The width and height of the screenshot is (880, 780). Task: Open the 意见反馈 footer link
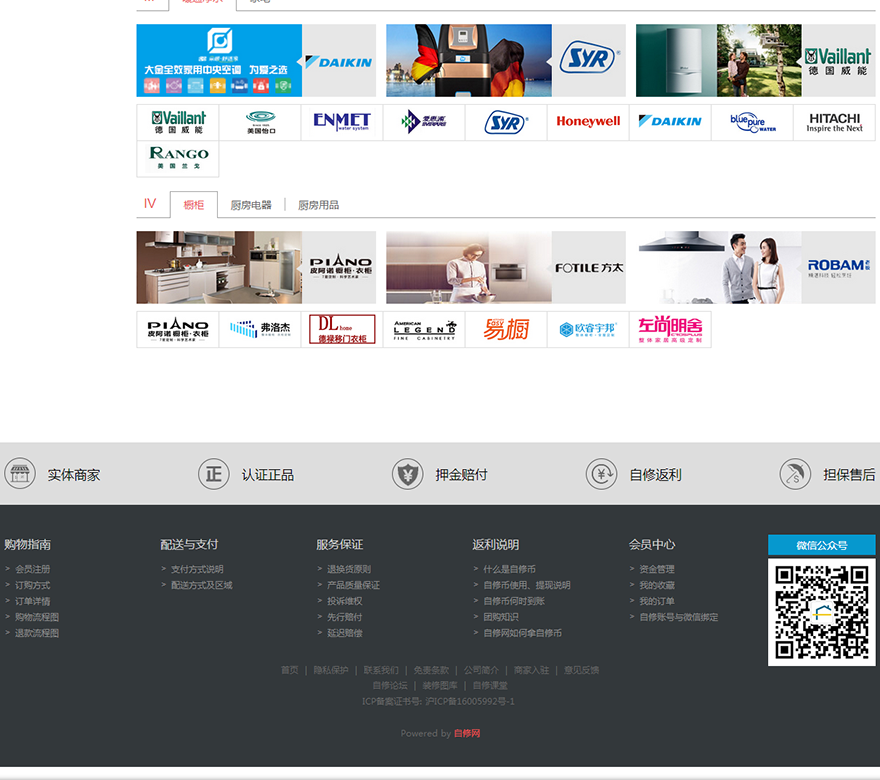click(581, 670)
